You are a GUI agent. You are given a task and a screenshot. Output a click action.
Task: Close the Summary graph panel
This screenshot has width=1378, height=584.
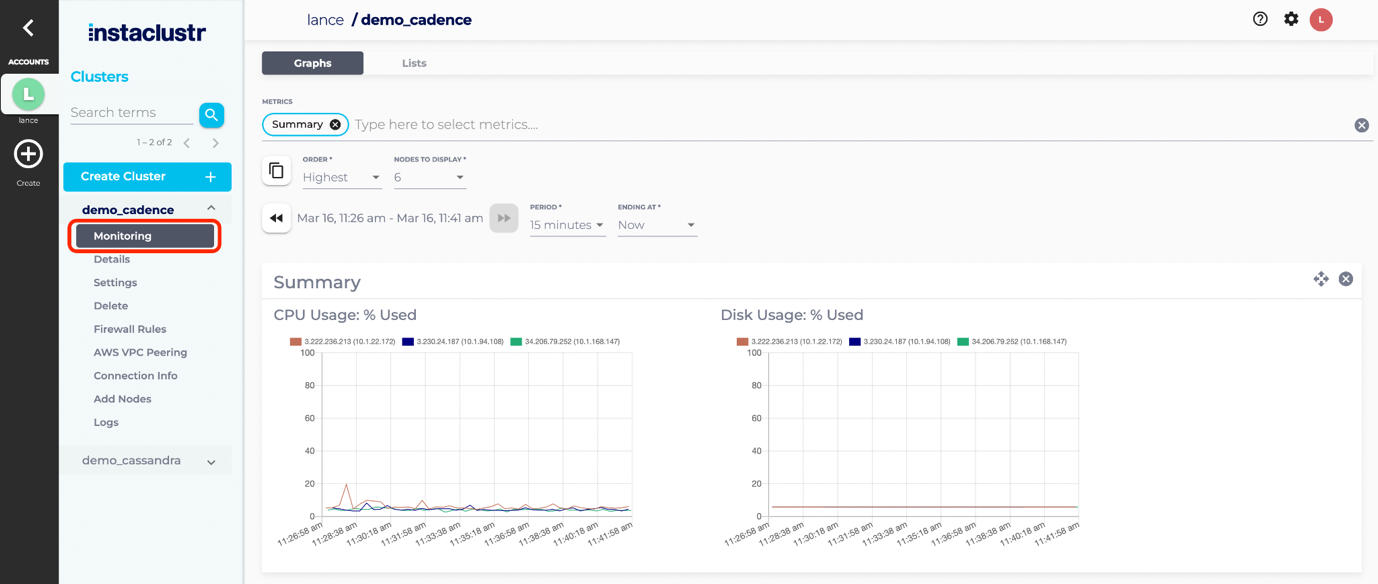(1346, 279)
